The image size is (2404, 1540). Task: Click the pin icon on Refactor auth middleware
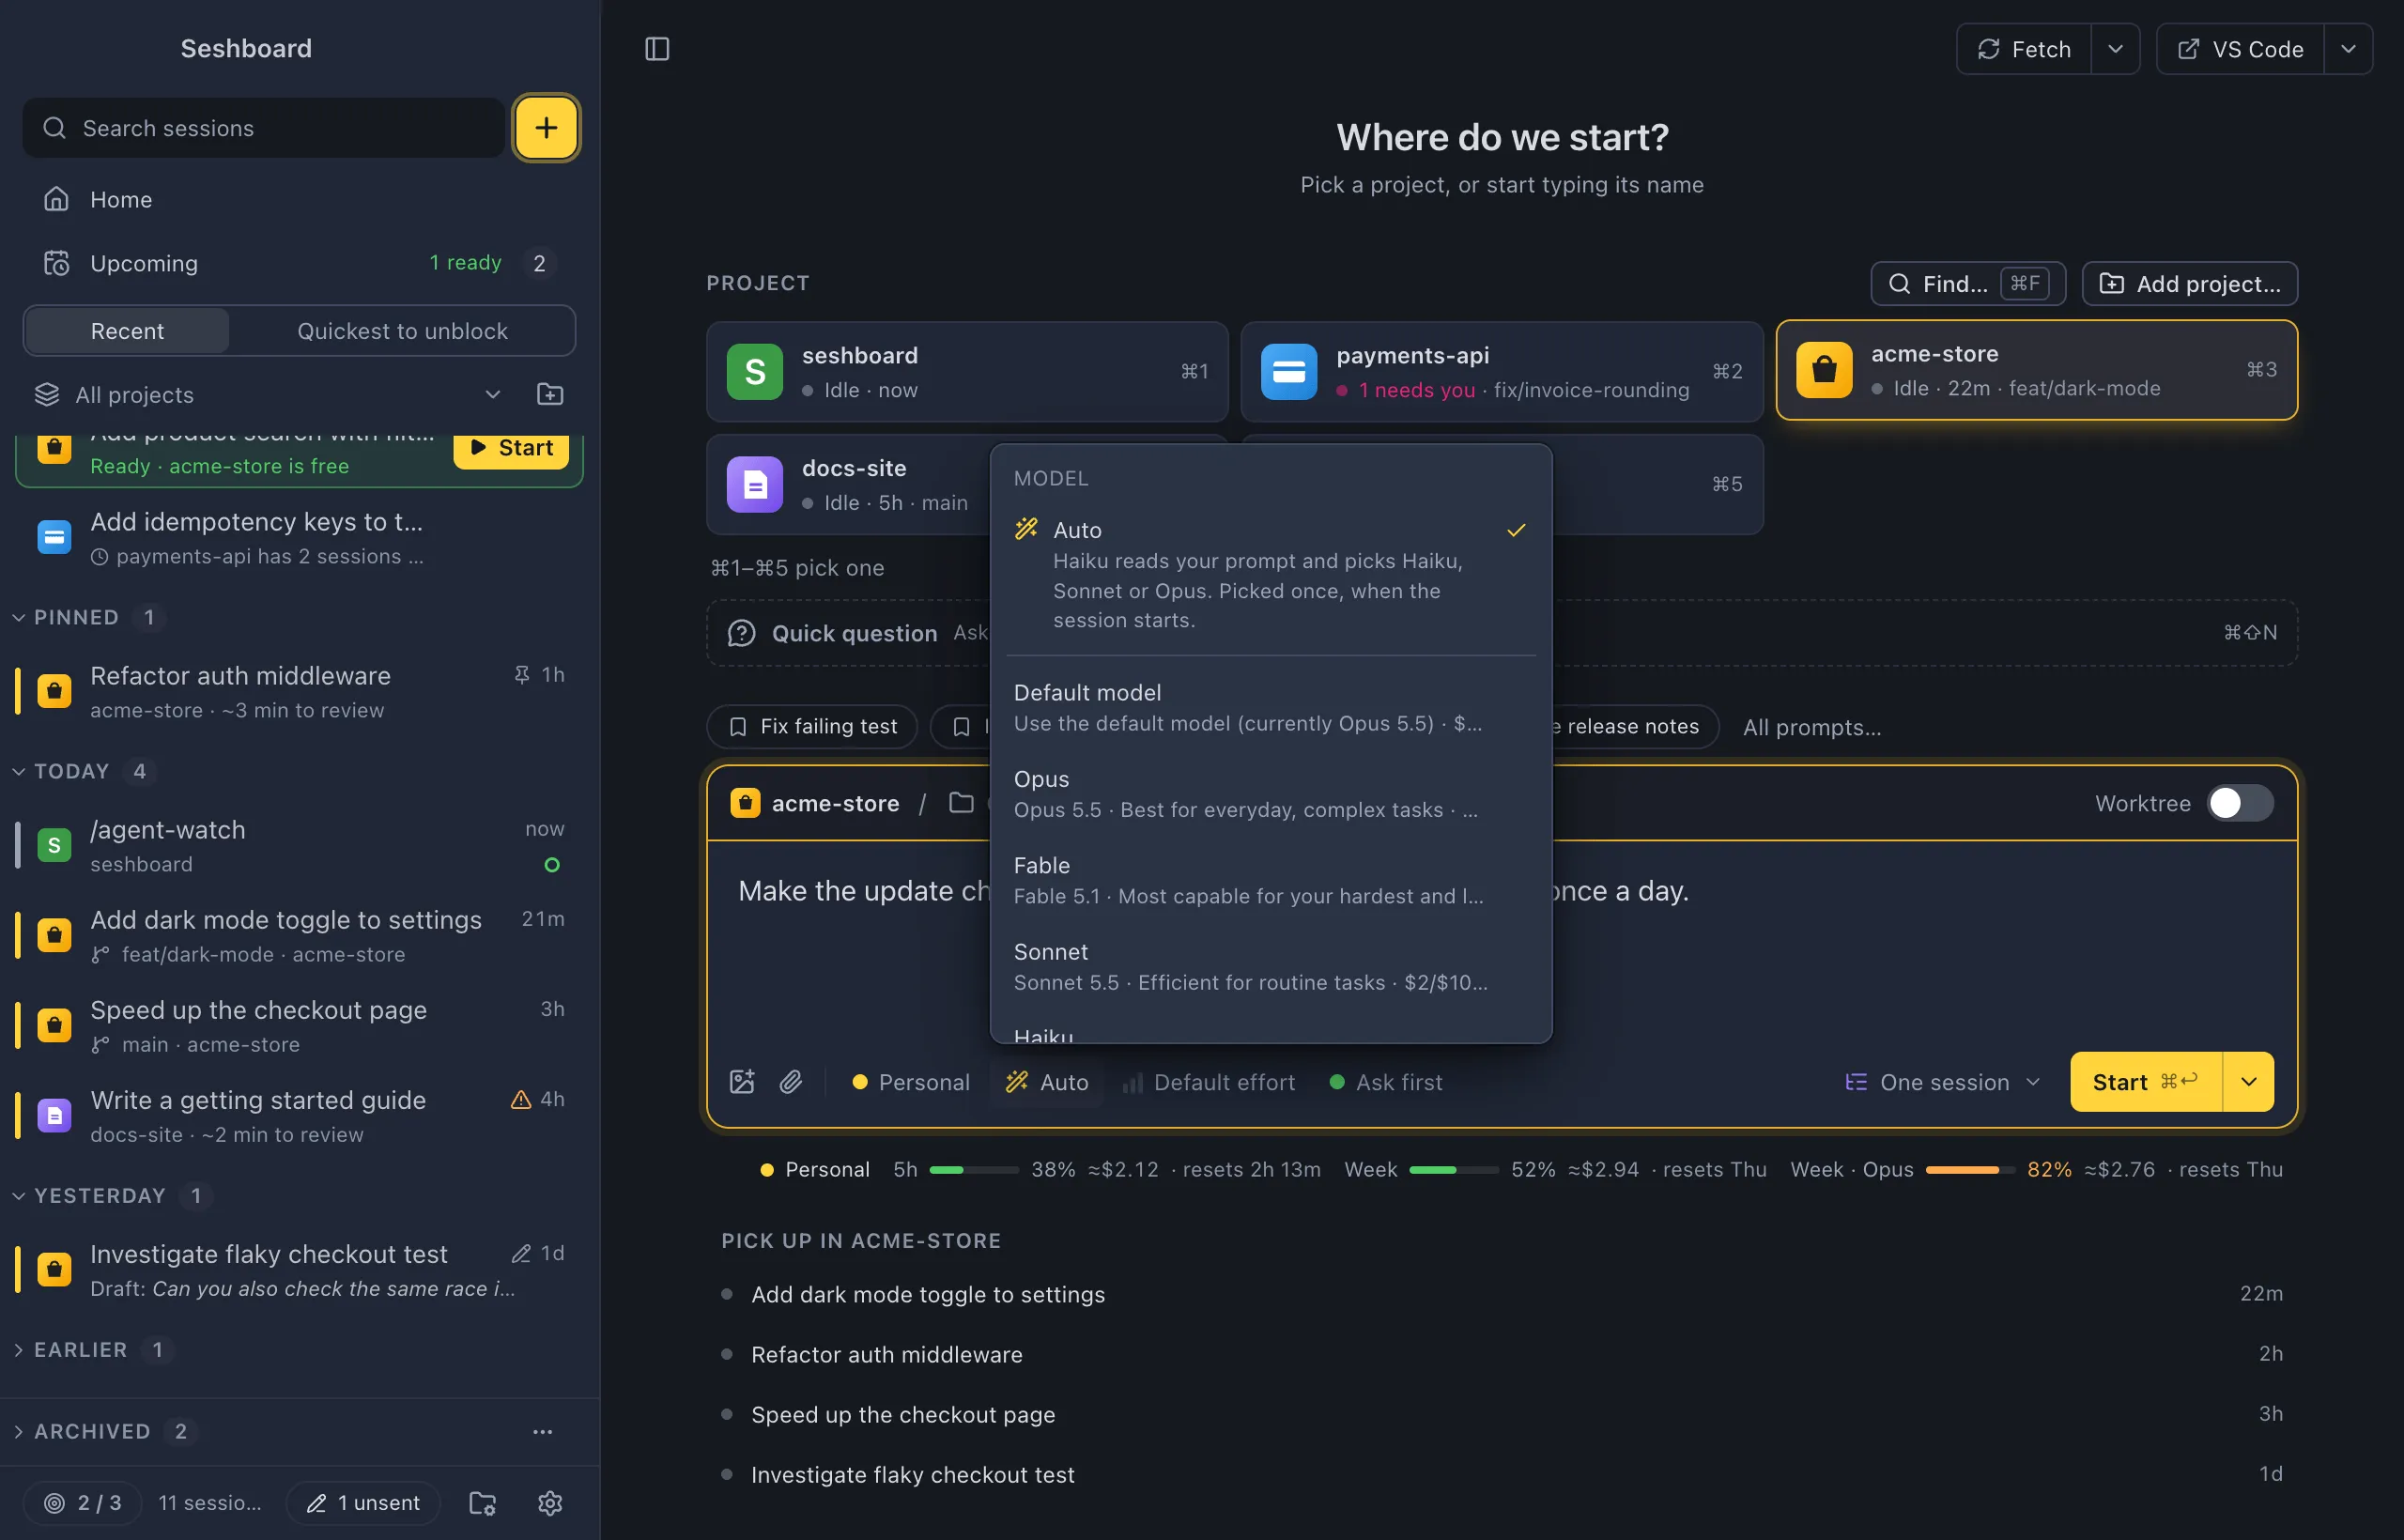pos(522,675)
